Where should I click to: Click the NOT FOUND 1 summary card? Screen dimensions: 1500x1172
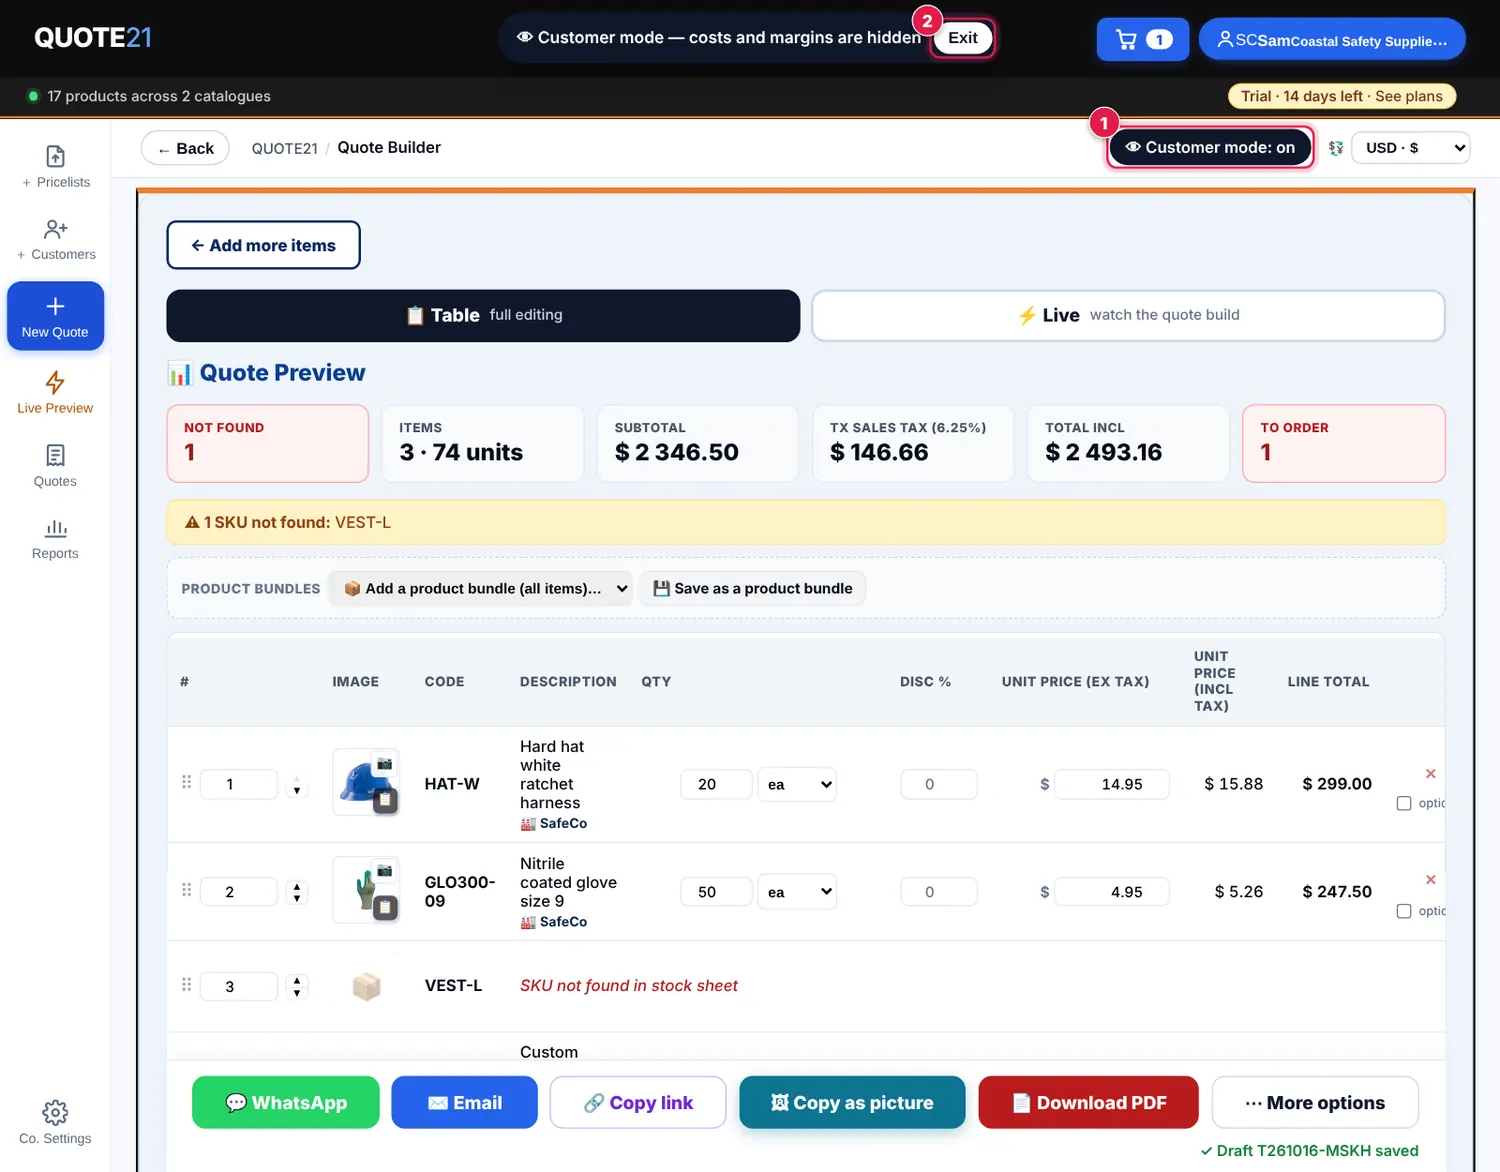coord(268,443)
